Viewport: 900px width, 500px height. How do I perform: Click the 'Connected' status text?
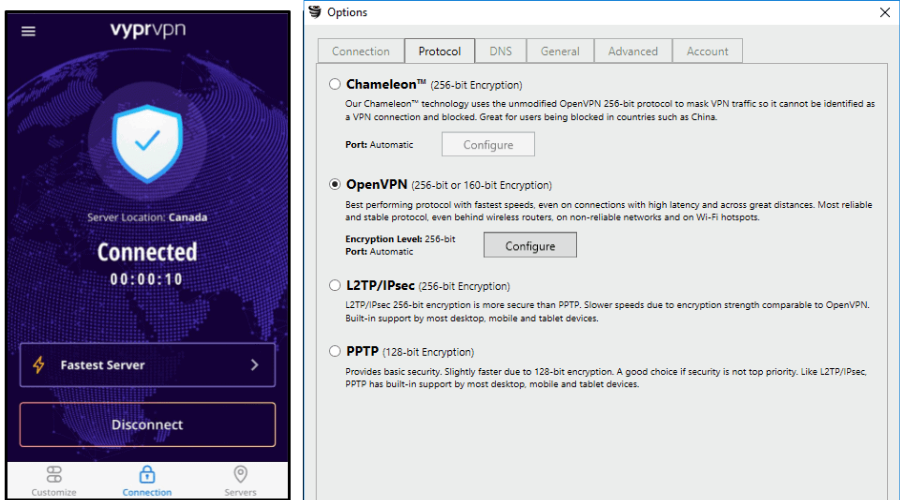click(147, 252)
